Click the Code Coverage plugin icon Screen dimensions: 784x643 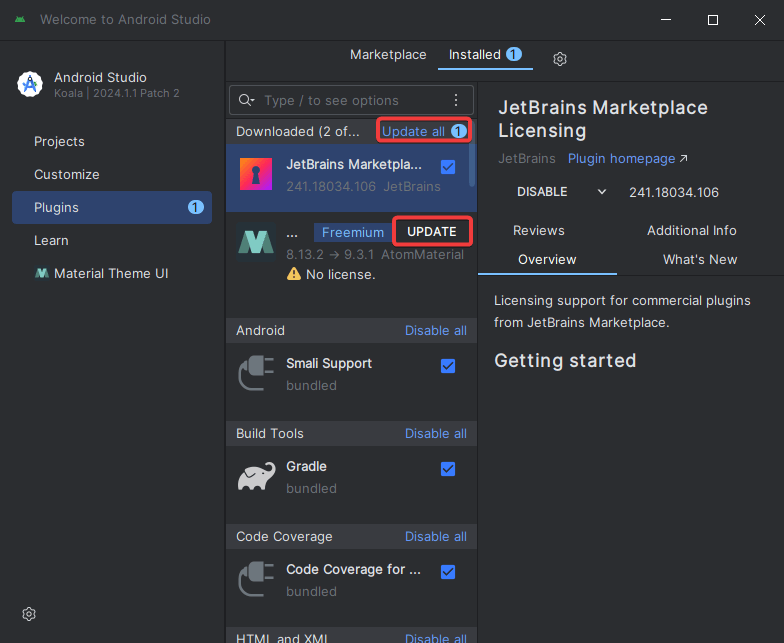click(256, 580)
